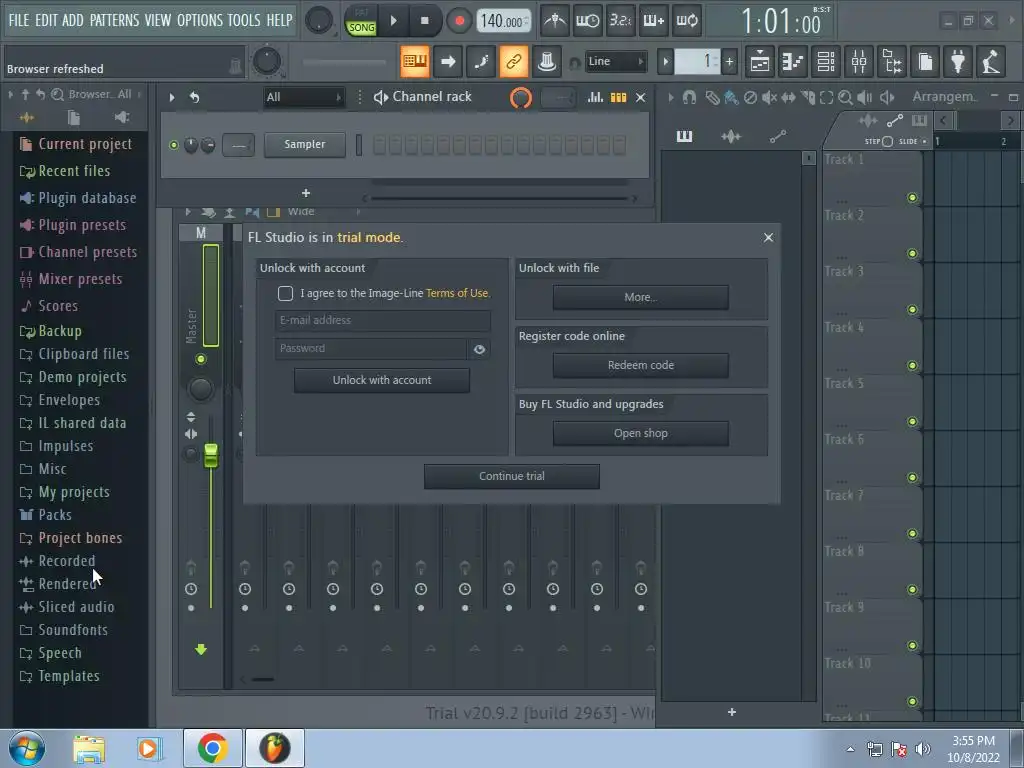Expand the Demo projects browser folder
The width and height of the screenshot is (1024, 768).
[74, 377]
